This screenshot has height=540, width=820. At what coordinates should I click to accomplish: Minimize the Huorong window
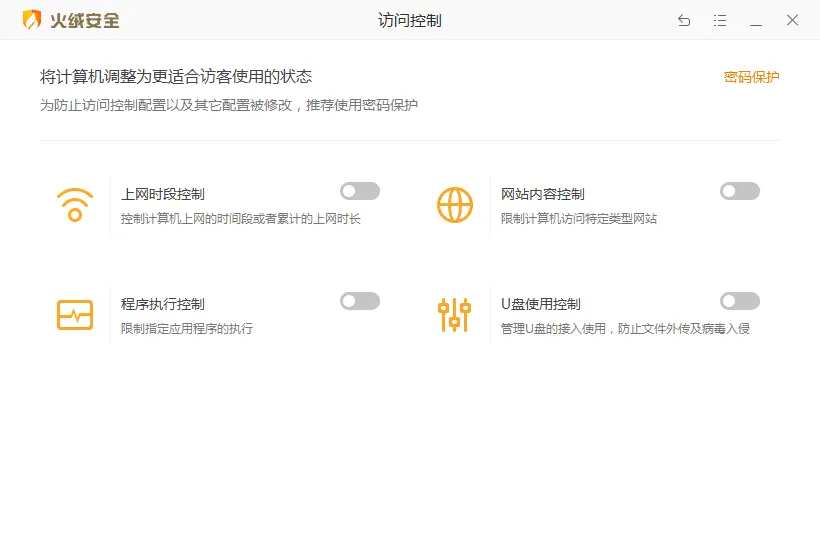pyautogui.click(x=756, y=20)
